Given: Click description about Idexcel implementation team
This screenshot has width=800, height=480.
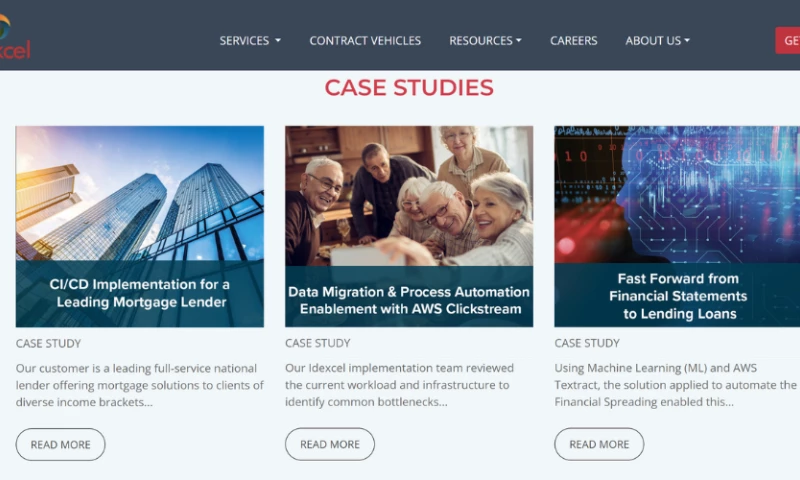Looking at the screenshot, I should point(399,385).
